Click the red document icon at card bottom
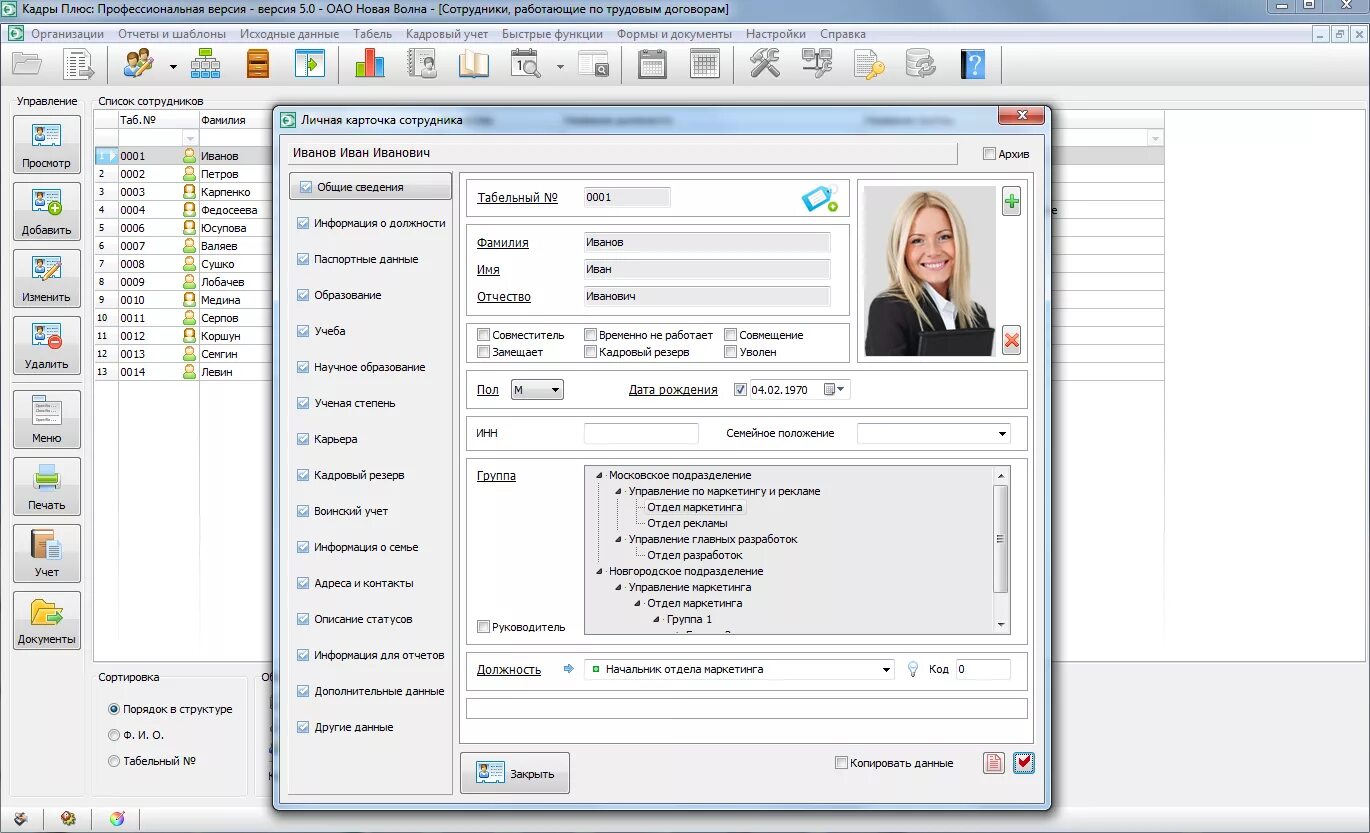The image size is (1370, 833). tap(993, 763)
